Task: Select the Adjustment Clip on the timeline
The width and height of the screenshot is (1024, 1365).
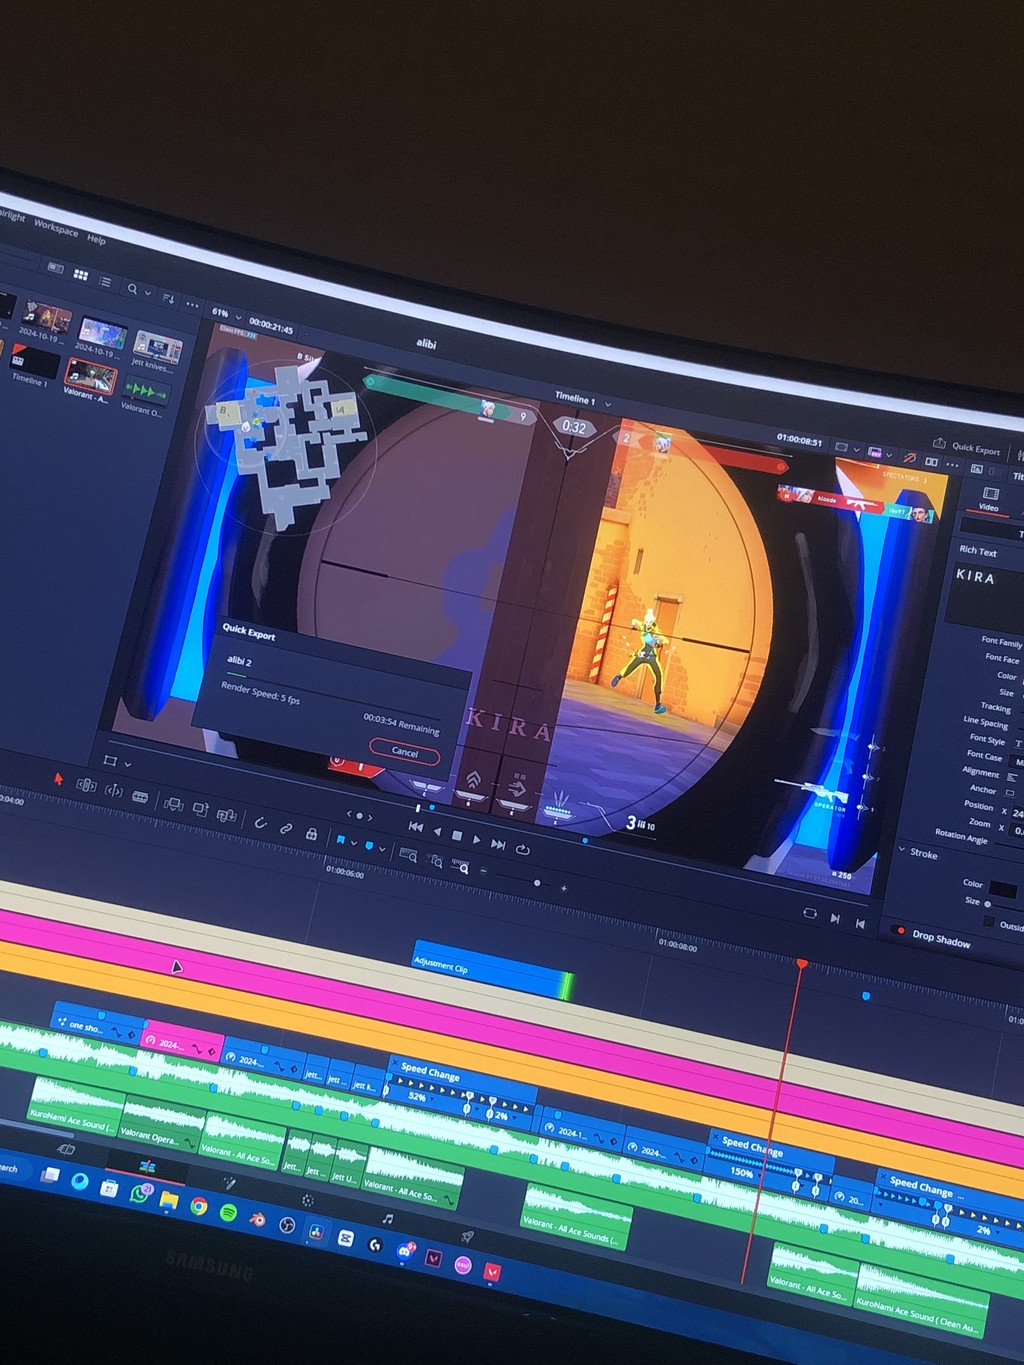Action: [493, 970]
